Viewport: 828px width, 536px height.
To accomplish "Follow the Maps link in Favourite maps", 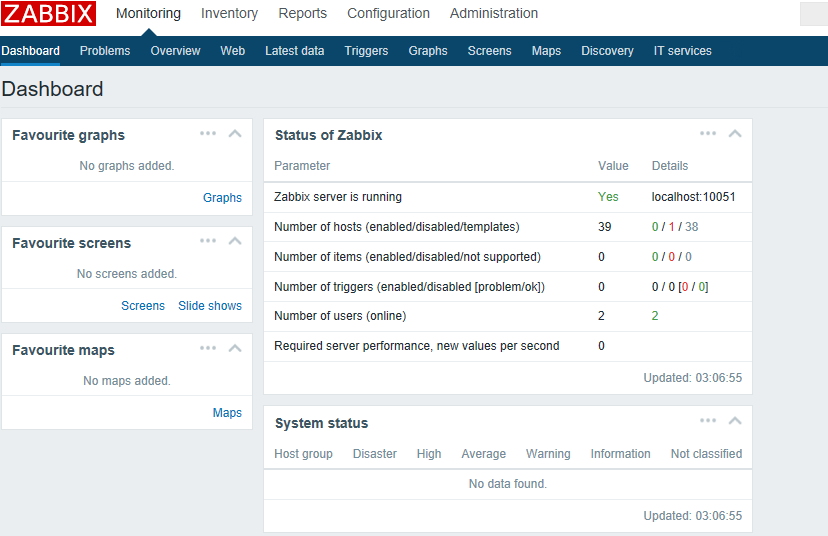I will tap(227, 412).
